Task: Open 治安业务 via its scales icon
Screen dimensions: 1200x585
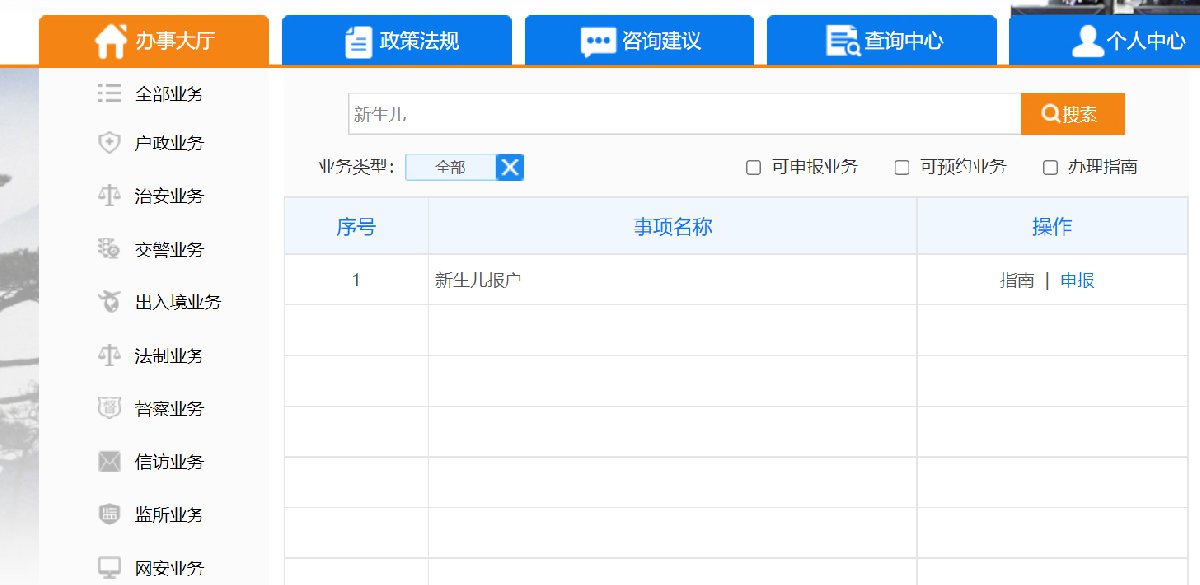Action: click(109, 196)
